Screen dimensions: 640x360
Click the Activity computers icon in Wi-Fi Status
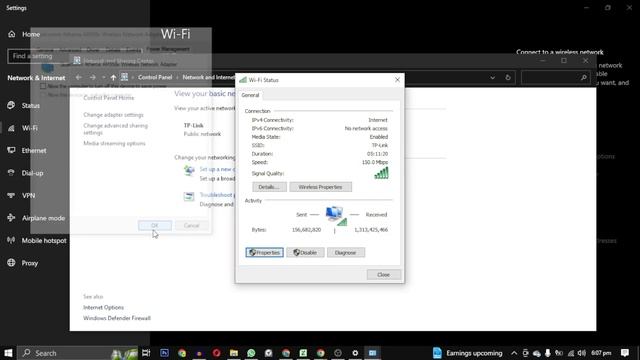336,216
